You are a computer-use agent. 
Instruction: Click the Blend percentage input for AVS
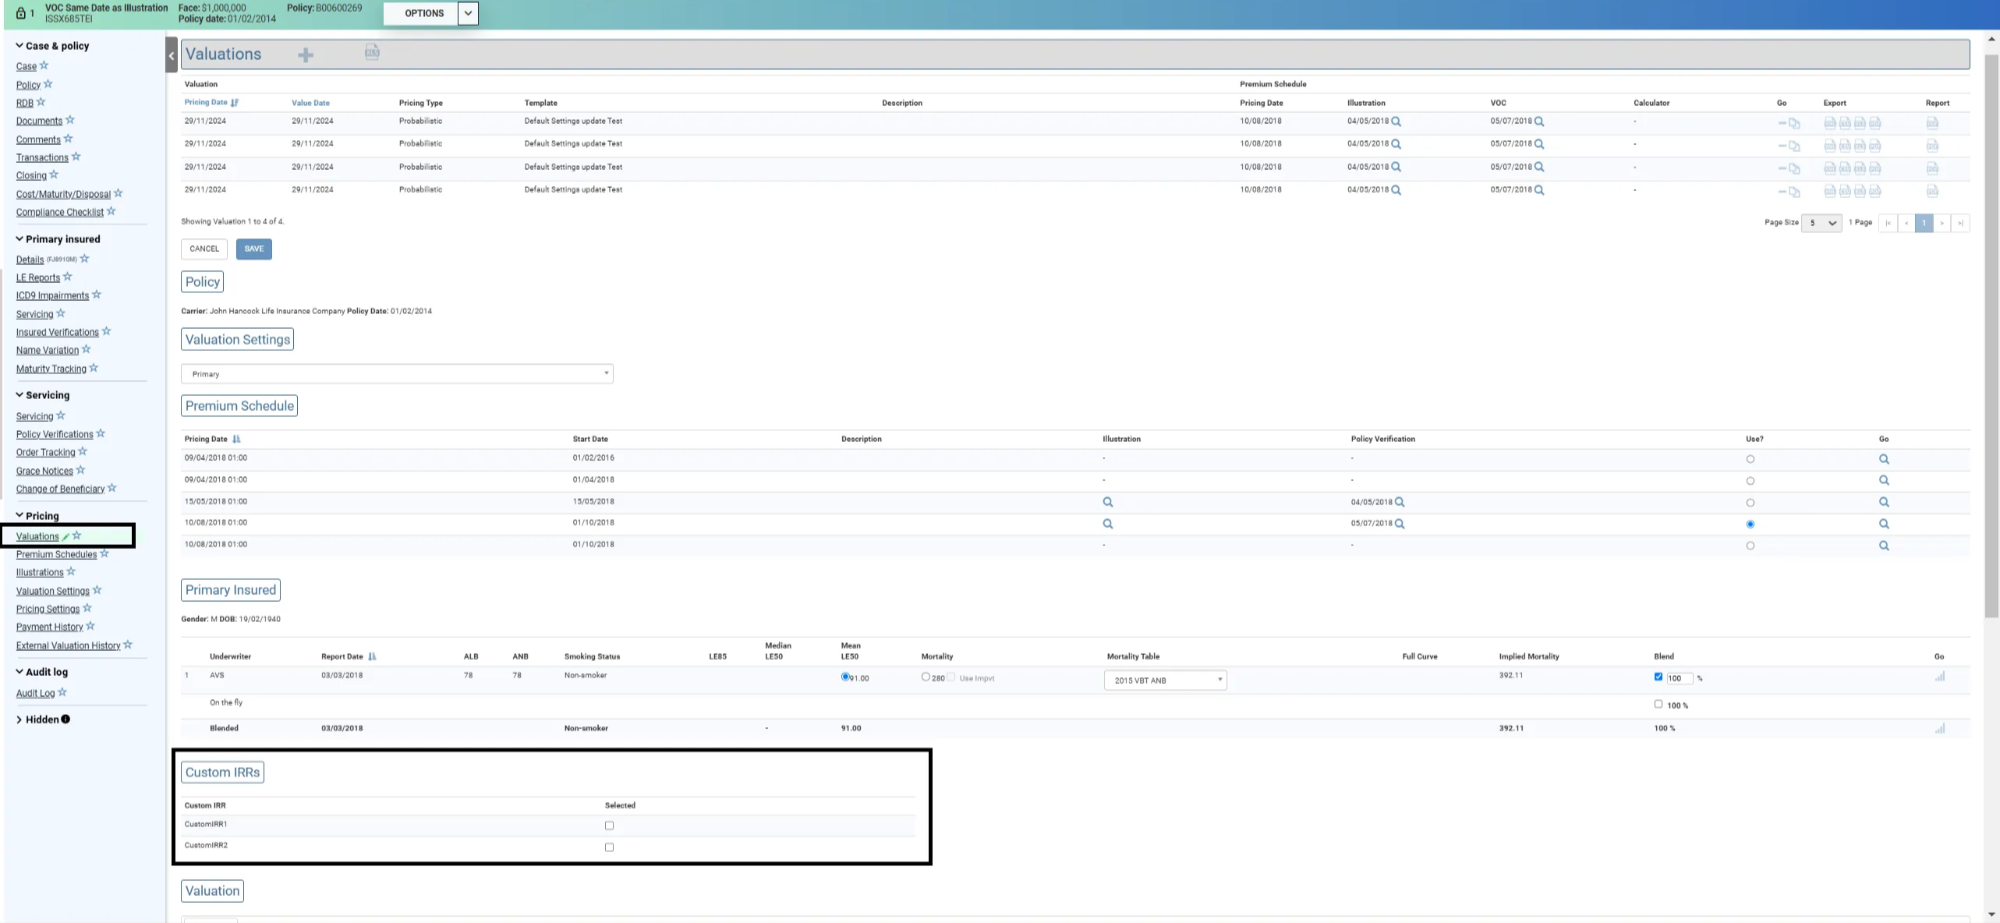pos(1678,678)
